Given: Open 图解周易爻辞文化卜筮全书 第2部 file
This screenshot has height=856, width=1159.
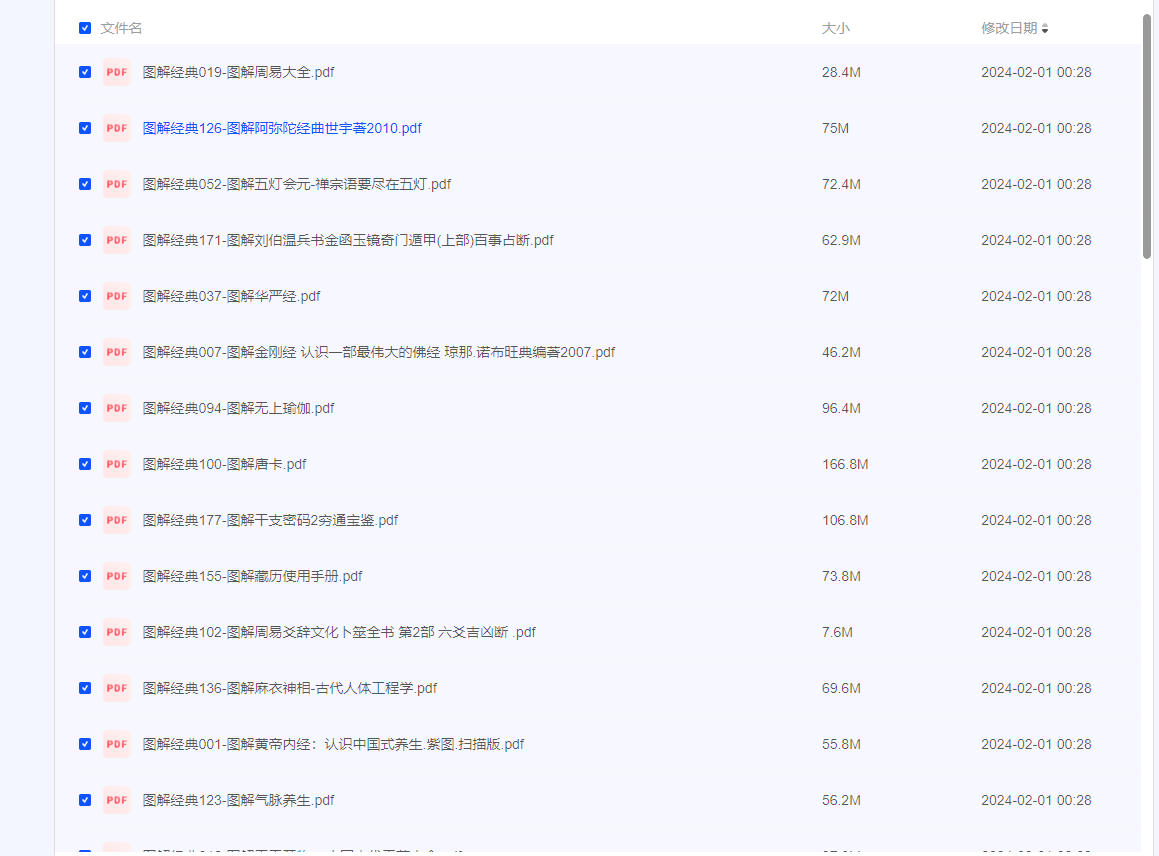Looking at the screenshot, I should coord(339,632).
